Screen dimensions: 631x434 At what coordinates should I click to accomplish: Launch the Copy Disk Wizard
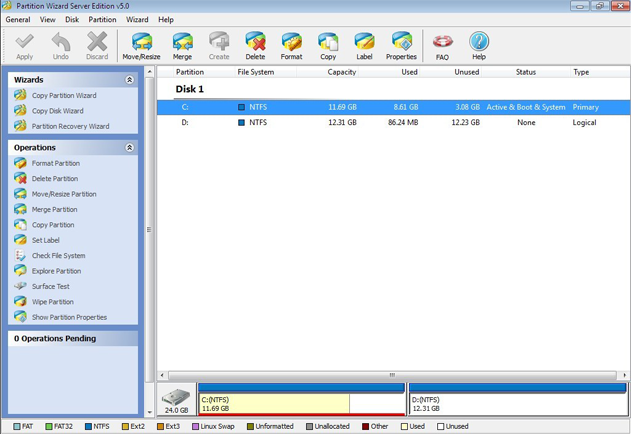(57, 111)
